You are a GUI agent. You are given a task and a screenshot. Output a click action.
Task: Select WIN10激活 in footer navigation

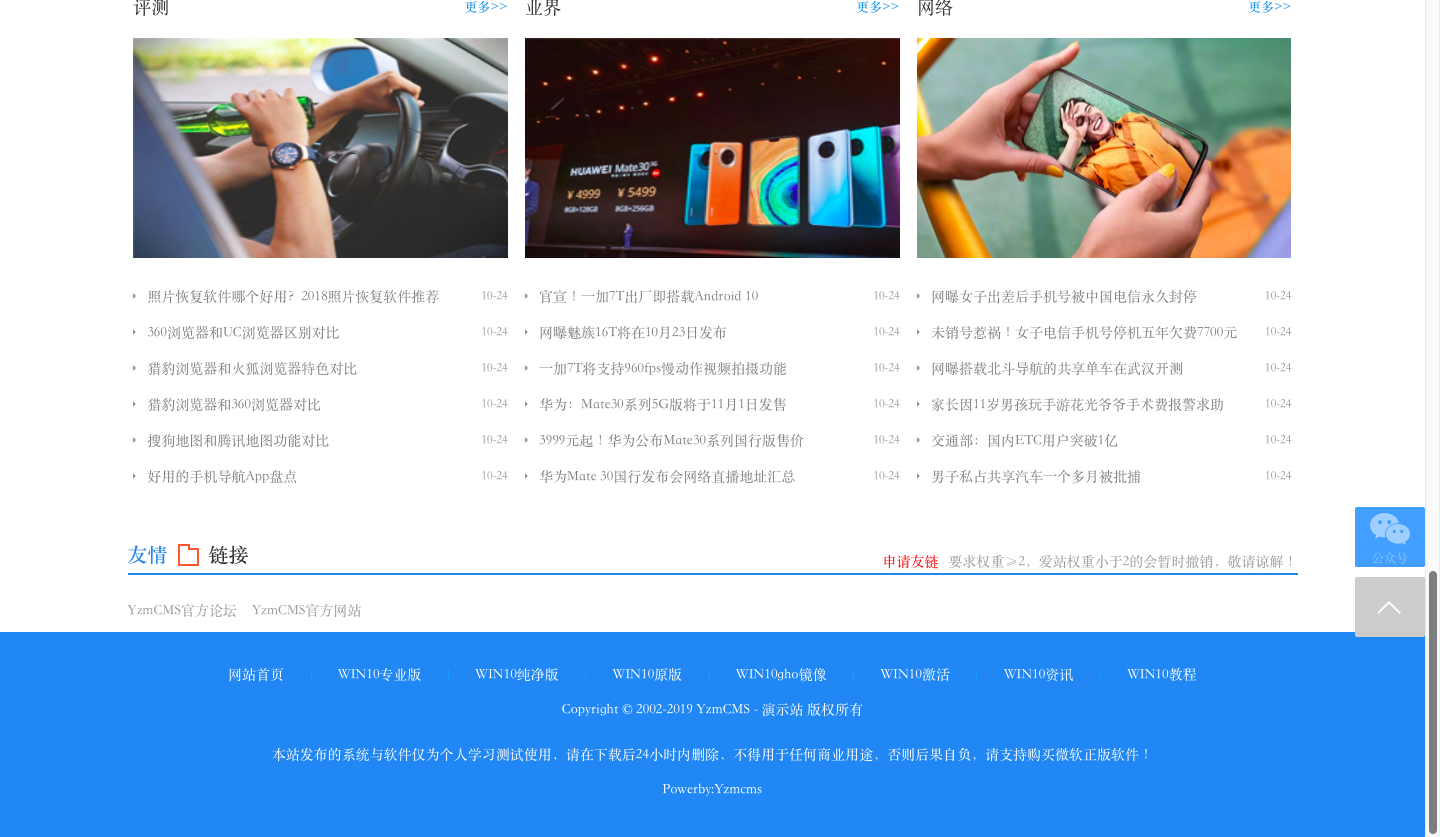915,675
